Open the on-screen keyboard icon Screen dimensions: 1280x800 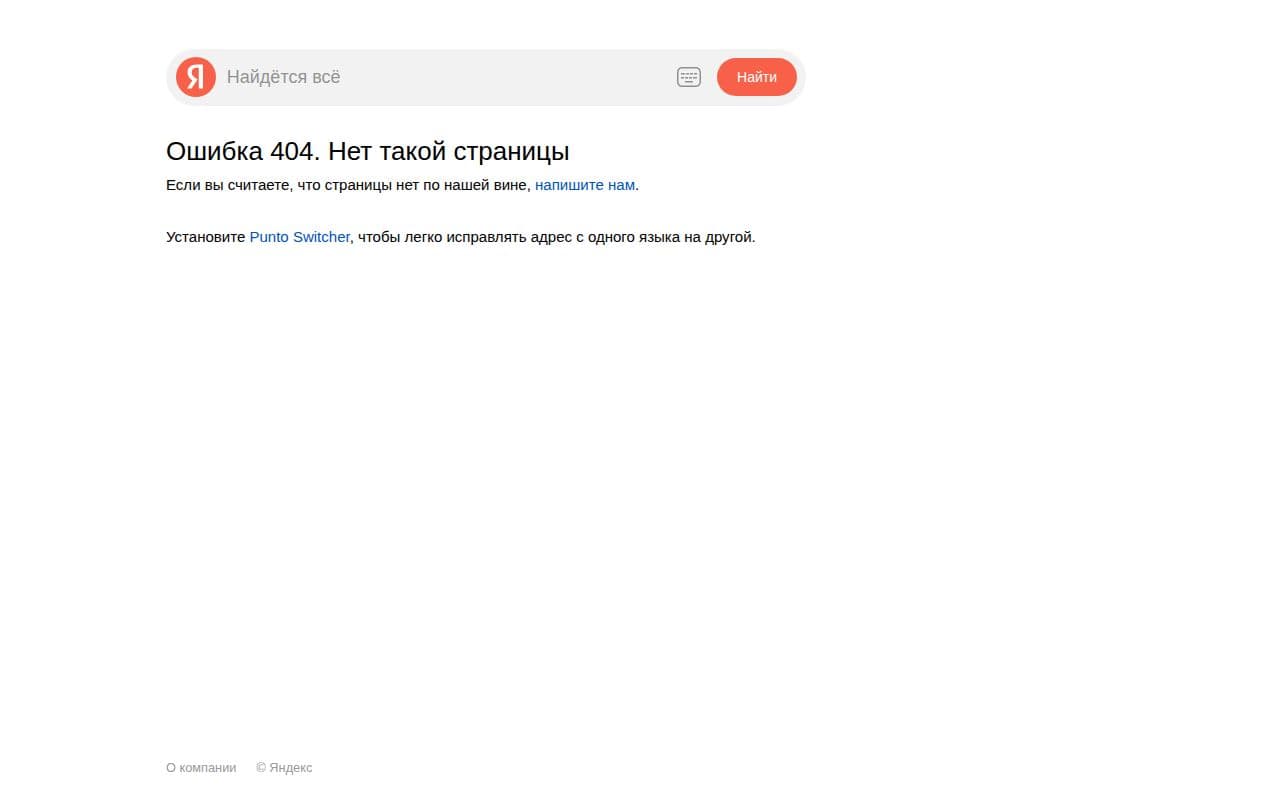point(689,77)
